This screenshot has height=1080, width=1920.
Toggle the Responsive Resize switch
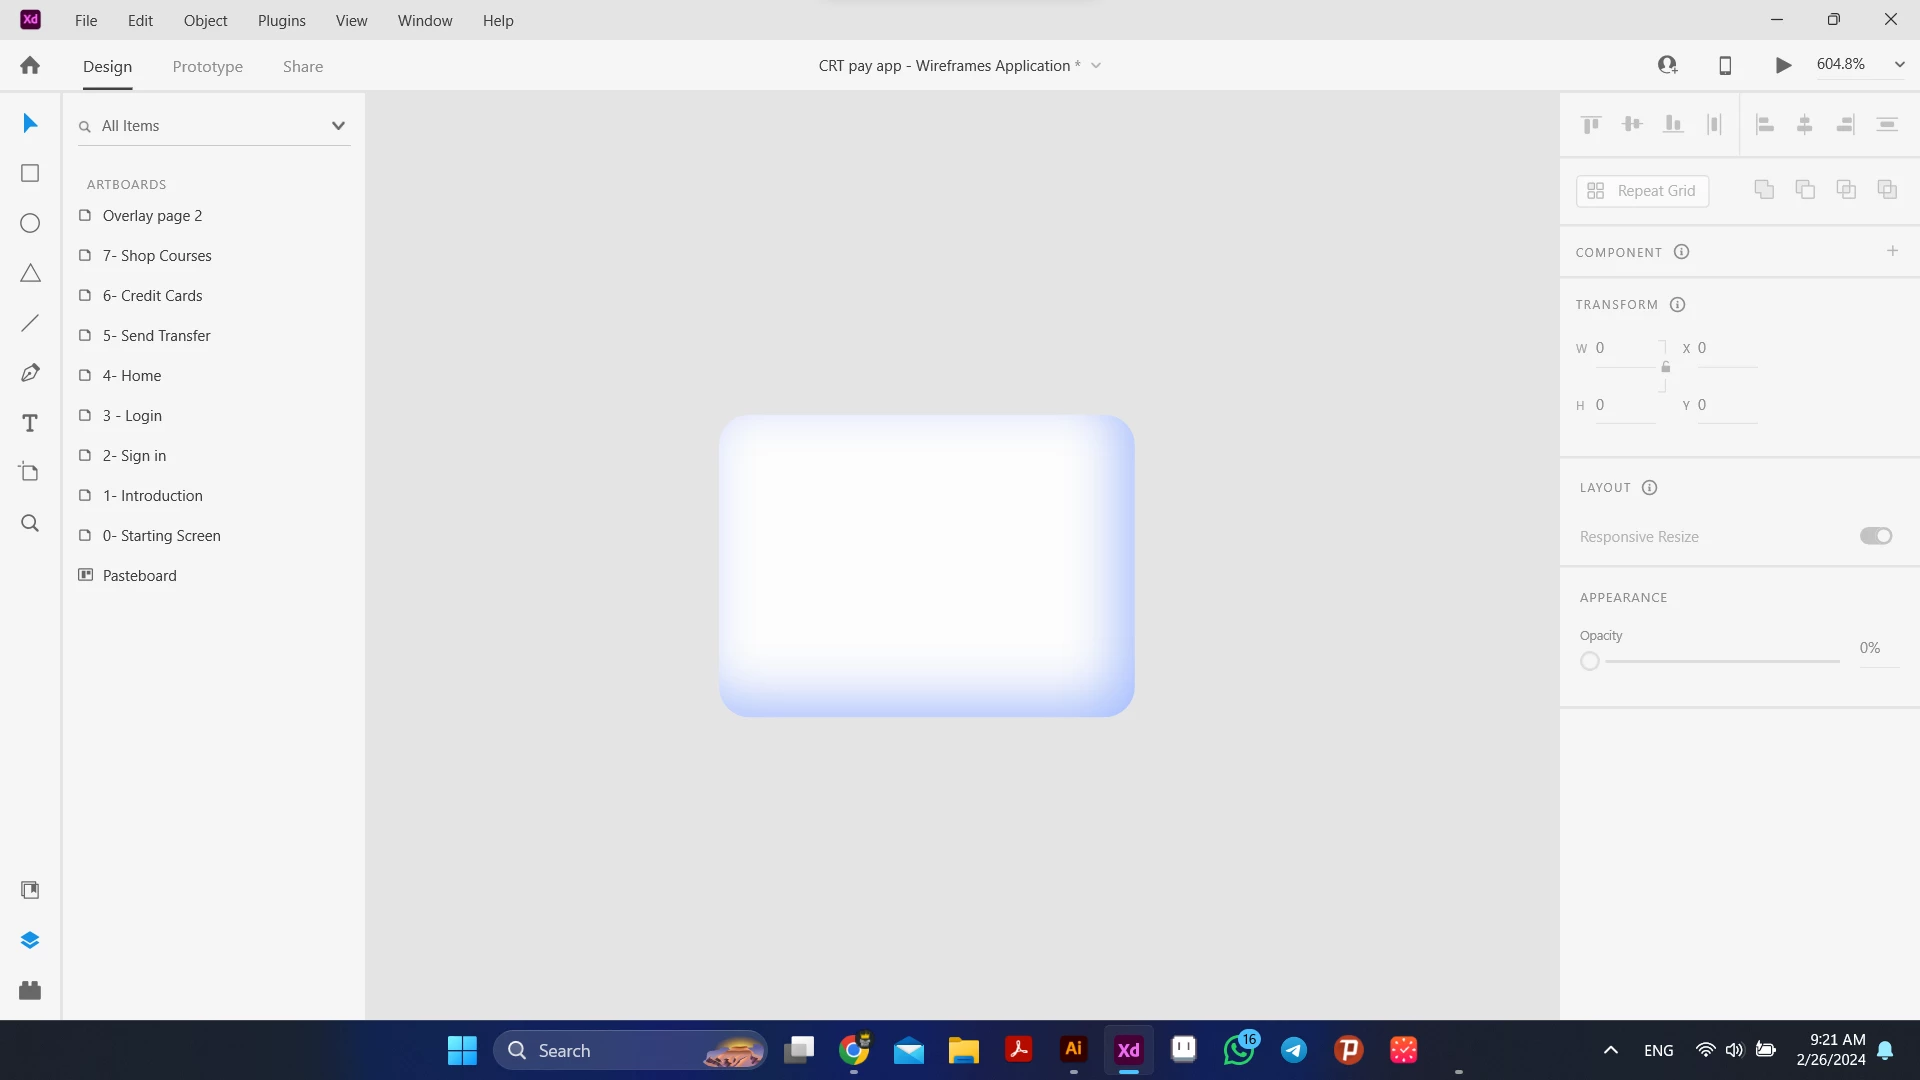(x=1876, y=536)
